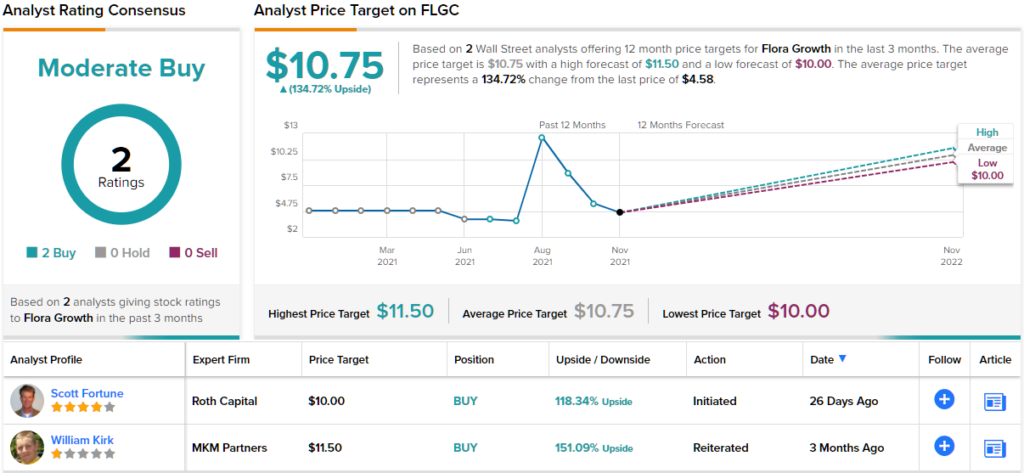Open Scott Fortune analyst profile link
Viewport: 1024px width, 473px height.
pos(87,393)
